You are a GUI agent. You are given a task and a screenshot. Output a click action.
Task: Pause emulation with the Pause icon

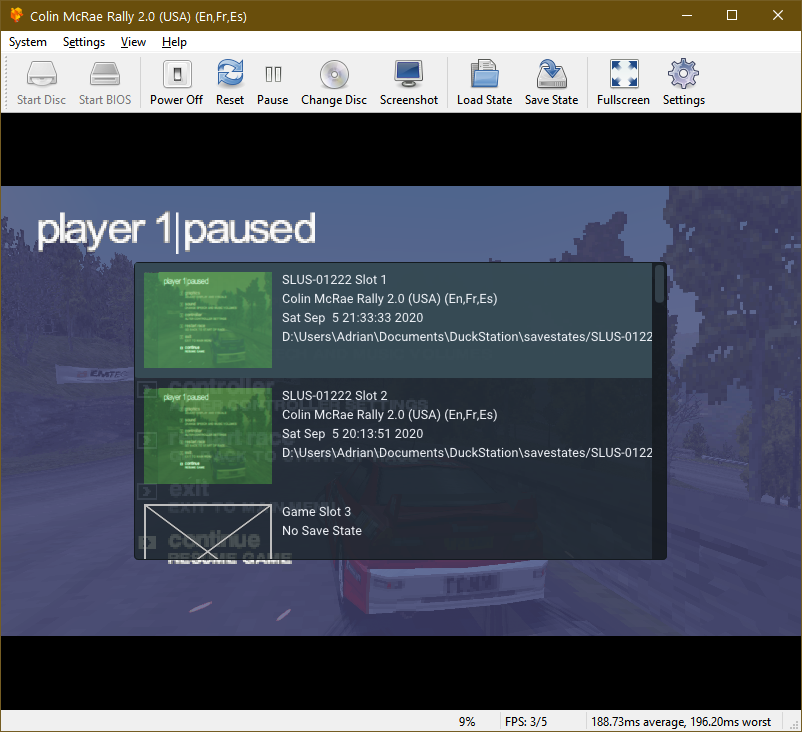coord(273,83)
